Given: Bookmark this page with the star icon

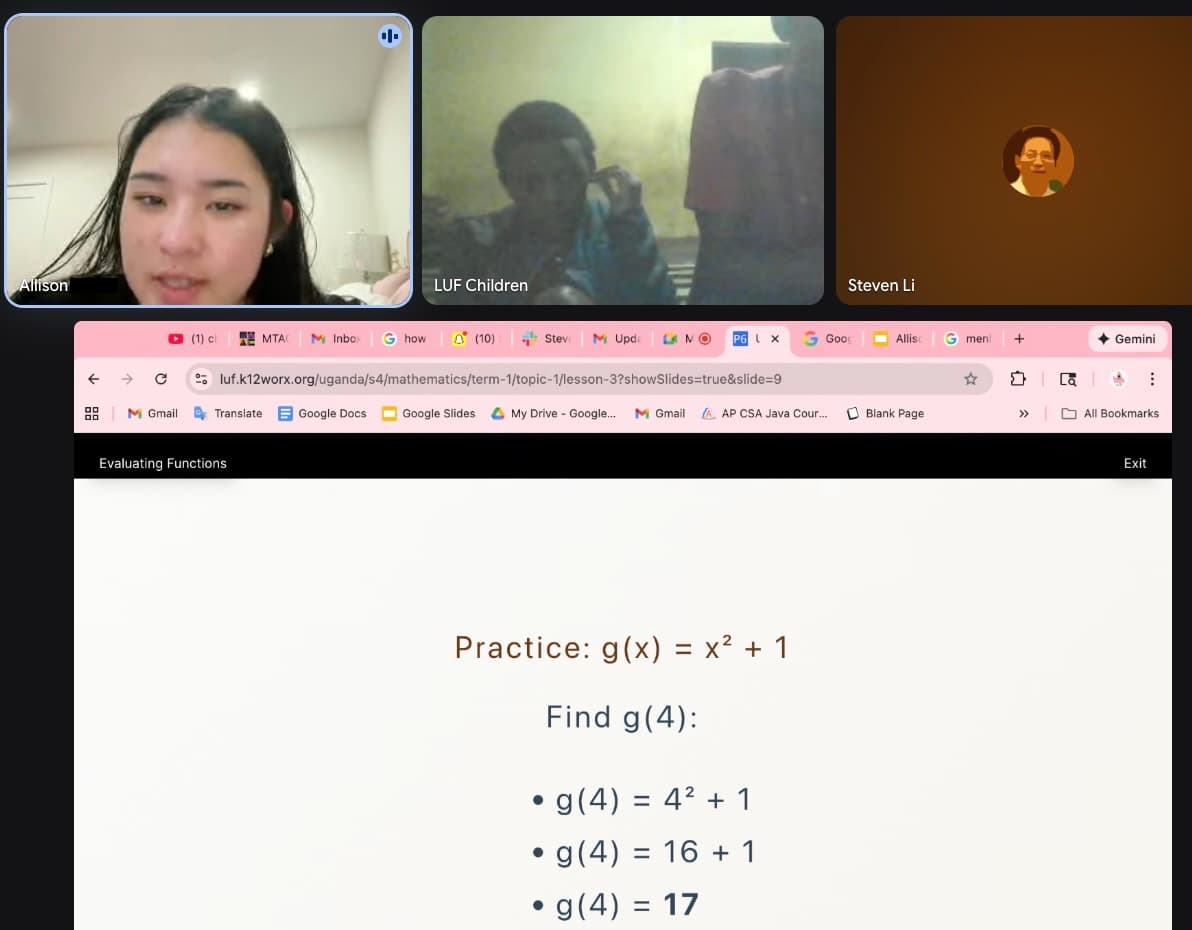Looking at the screenshot, I should pos(971,379).
